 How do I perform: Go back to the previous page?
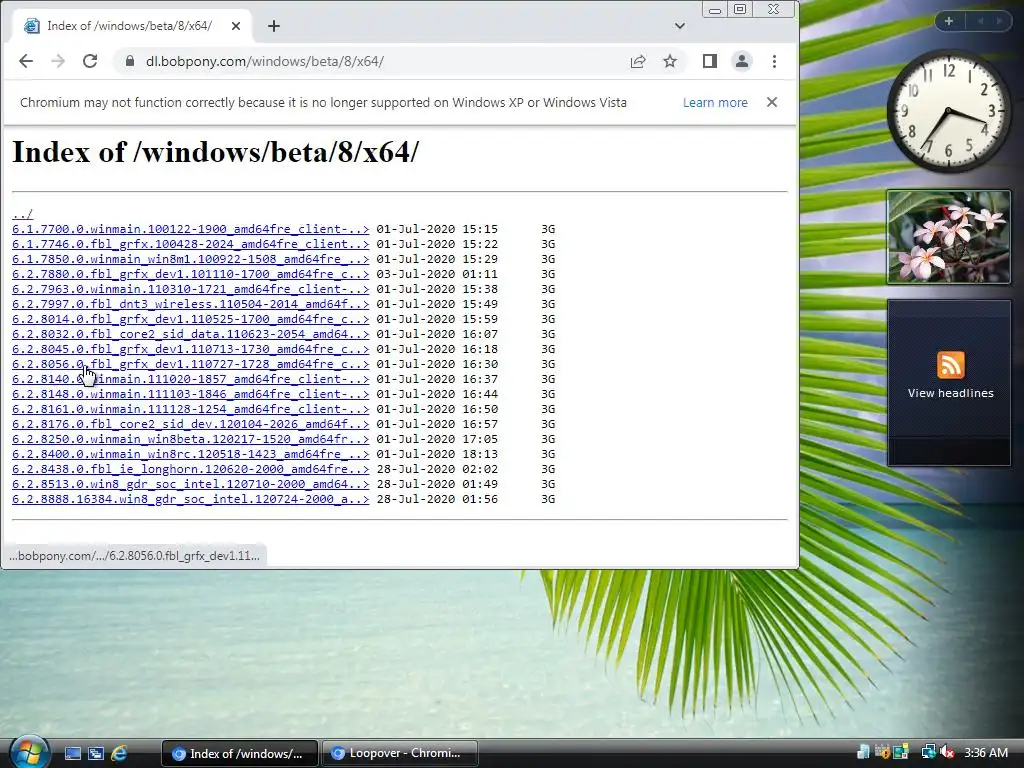tap(25, 61)
